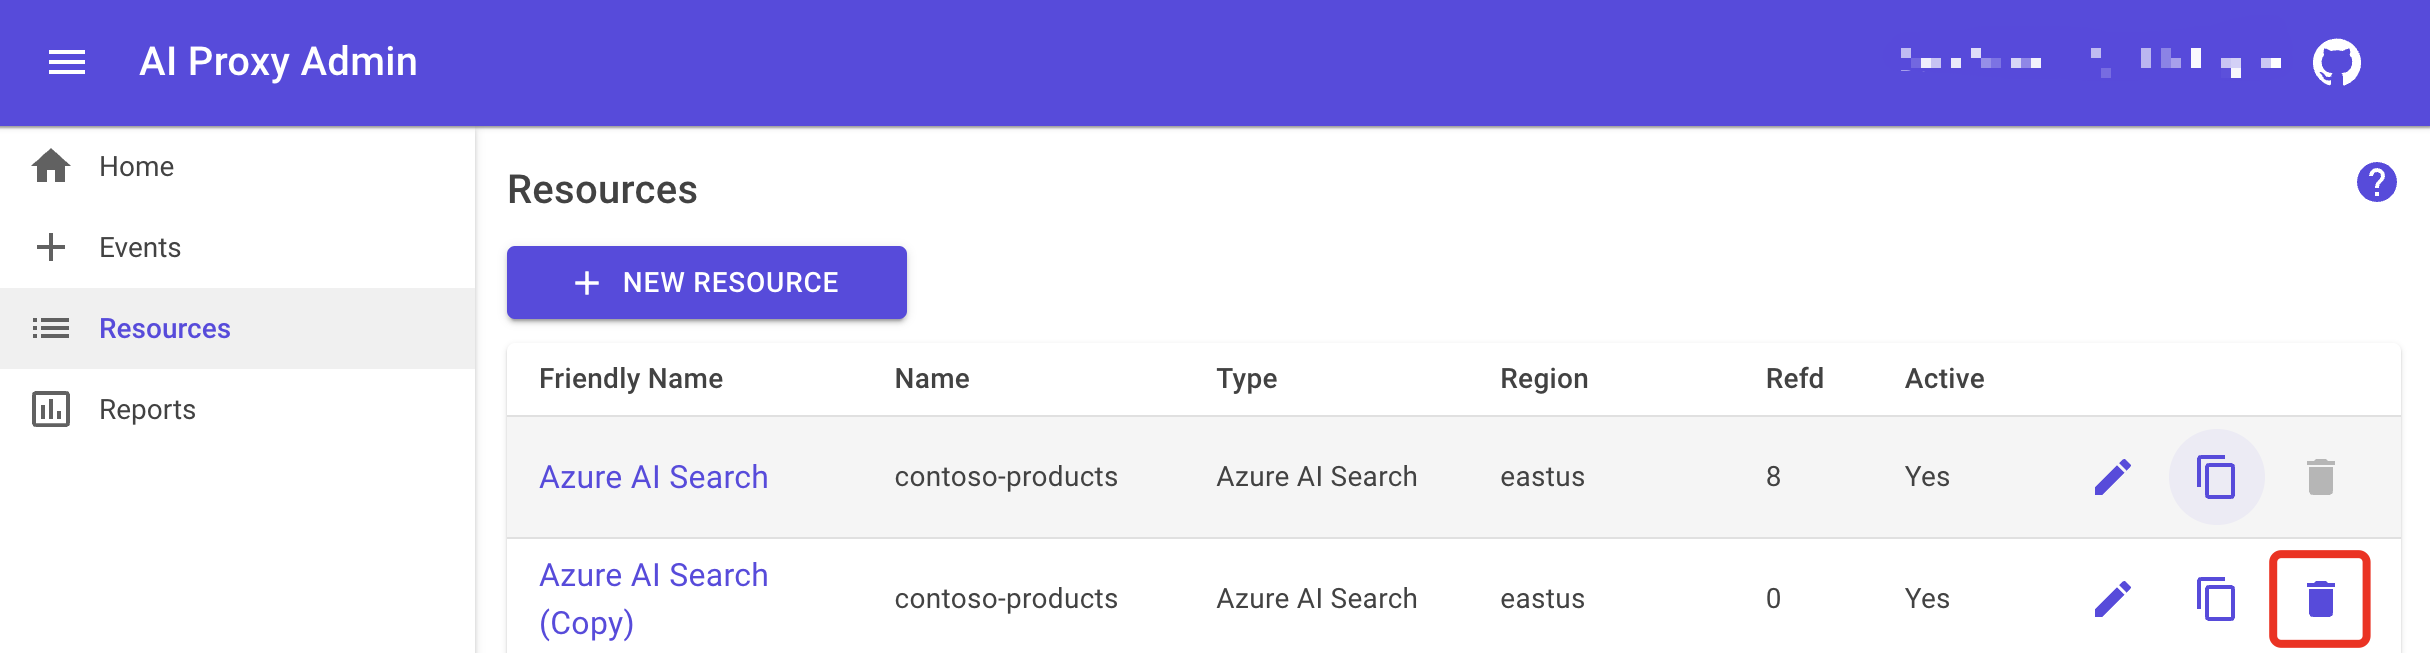Select Resources in the sidebar
This screenshot has height=653, width=2430.
pyautogui.click(x=164, y=328)
